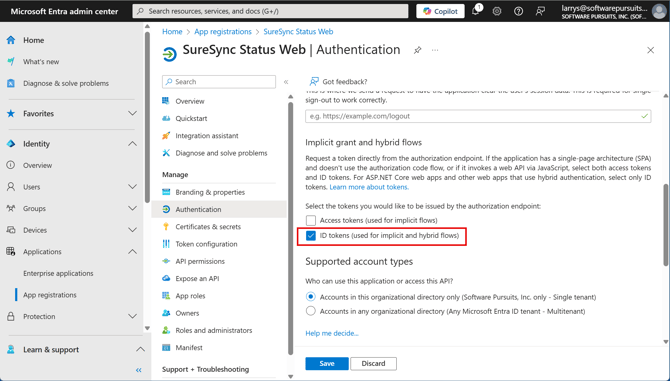
Task: Click the feedback icon in top bar
Action: point(540,12)
